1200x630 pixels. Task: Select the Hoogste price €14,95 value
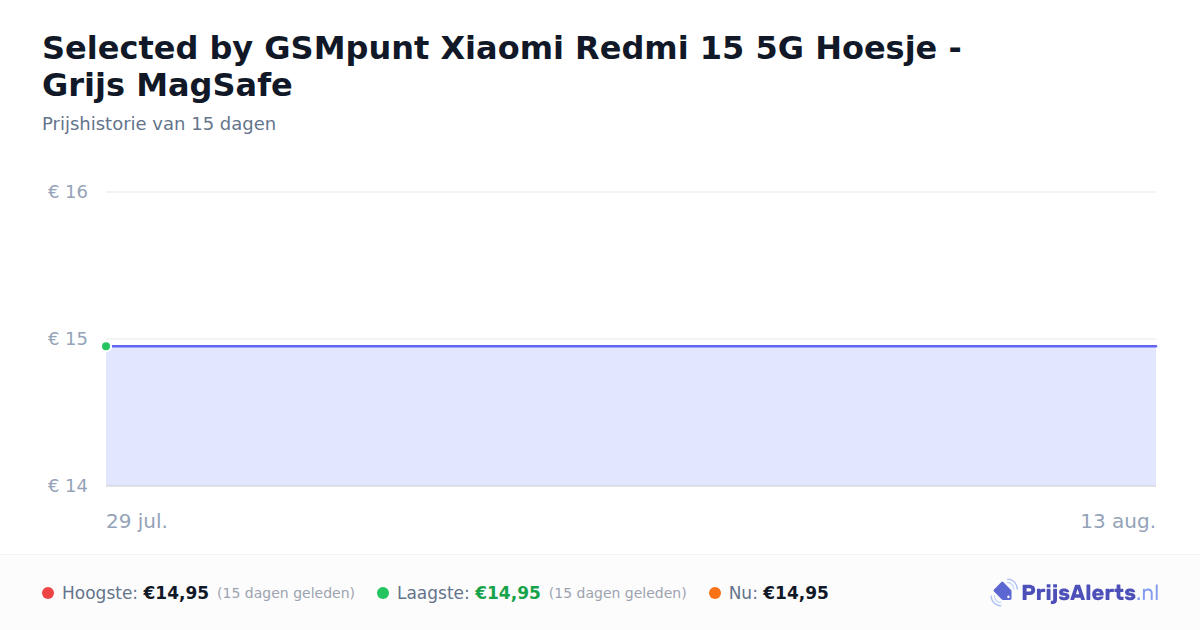pos(176,593)
